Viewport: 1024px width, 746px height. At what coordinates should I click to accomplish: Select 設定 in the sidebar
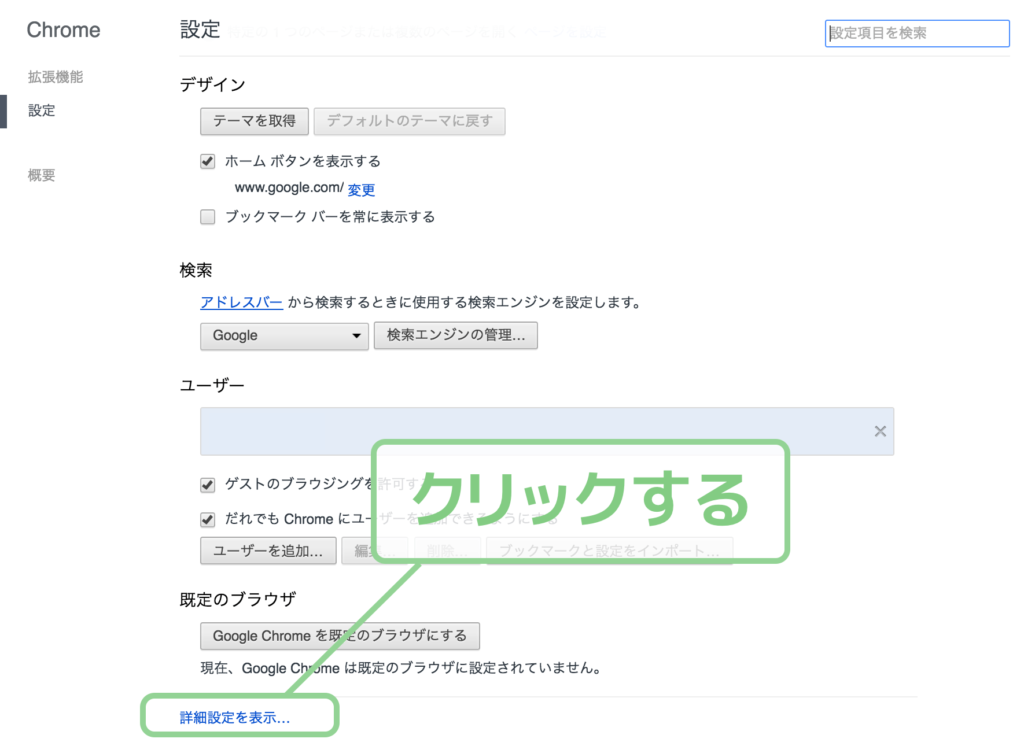click(x=42, y=110)
